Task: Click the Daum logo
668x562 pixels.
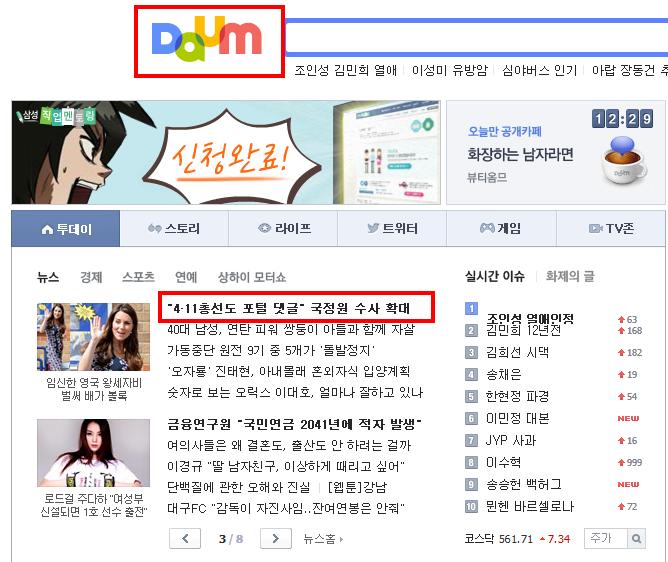Action: (207, 39)
